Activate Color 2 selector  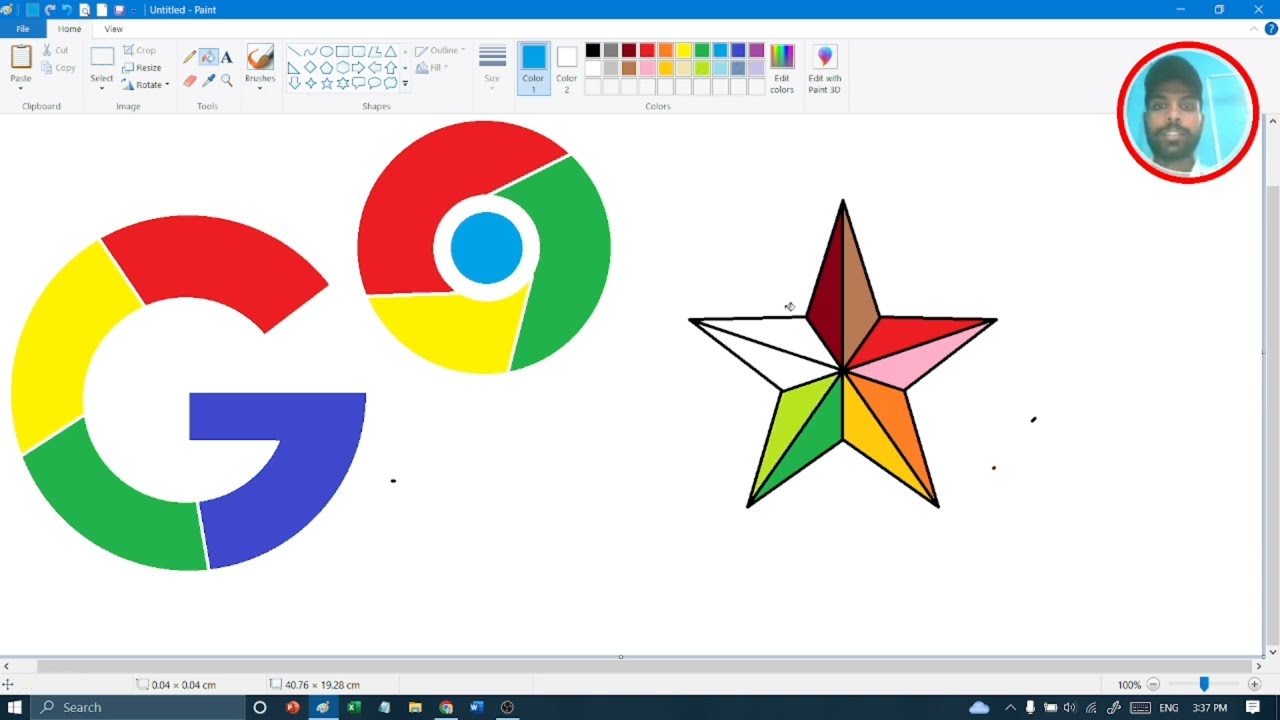(567, 69)
